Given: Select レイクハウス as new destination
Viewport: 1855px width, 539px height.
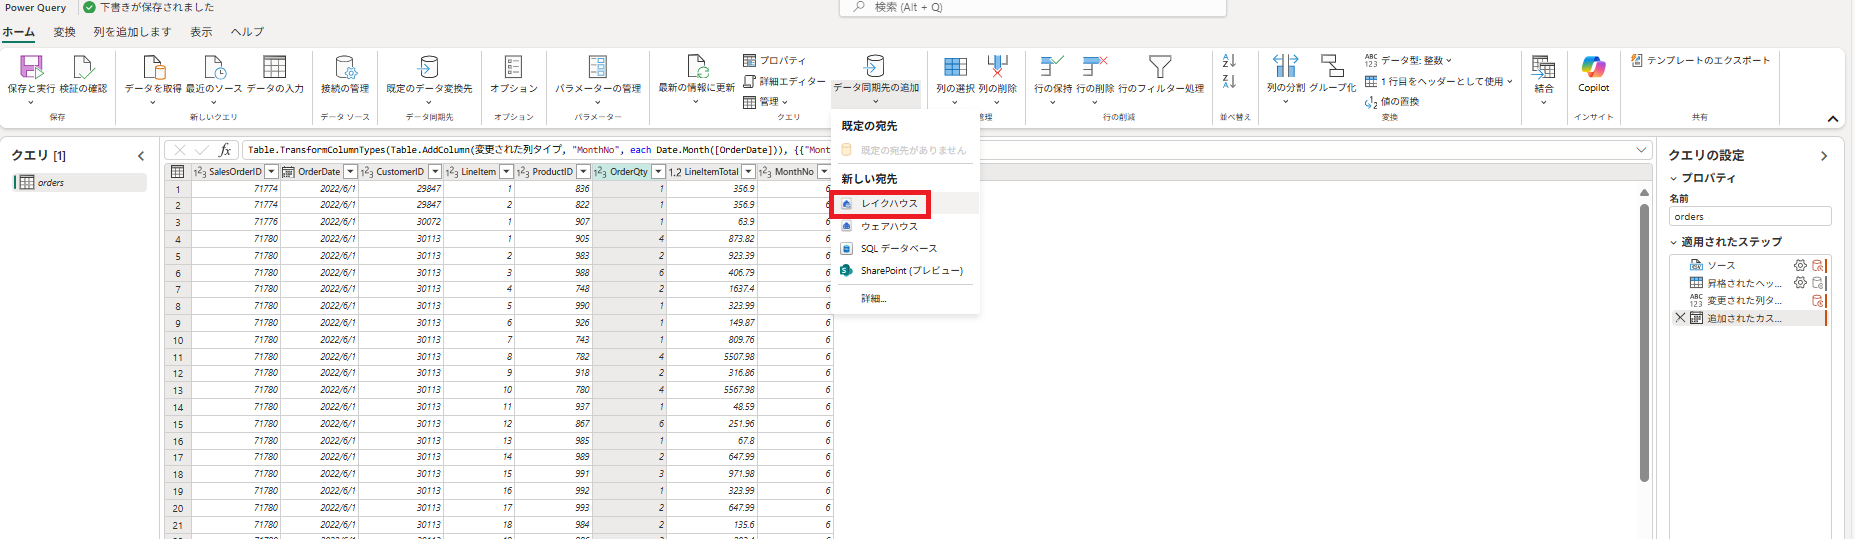Looking at the screenshot, I should [905, 204].
